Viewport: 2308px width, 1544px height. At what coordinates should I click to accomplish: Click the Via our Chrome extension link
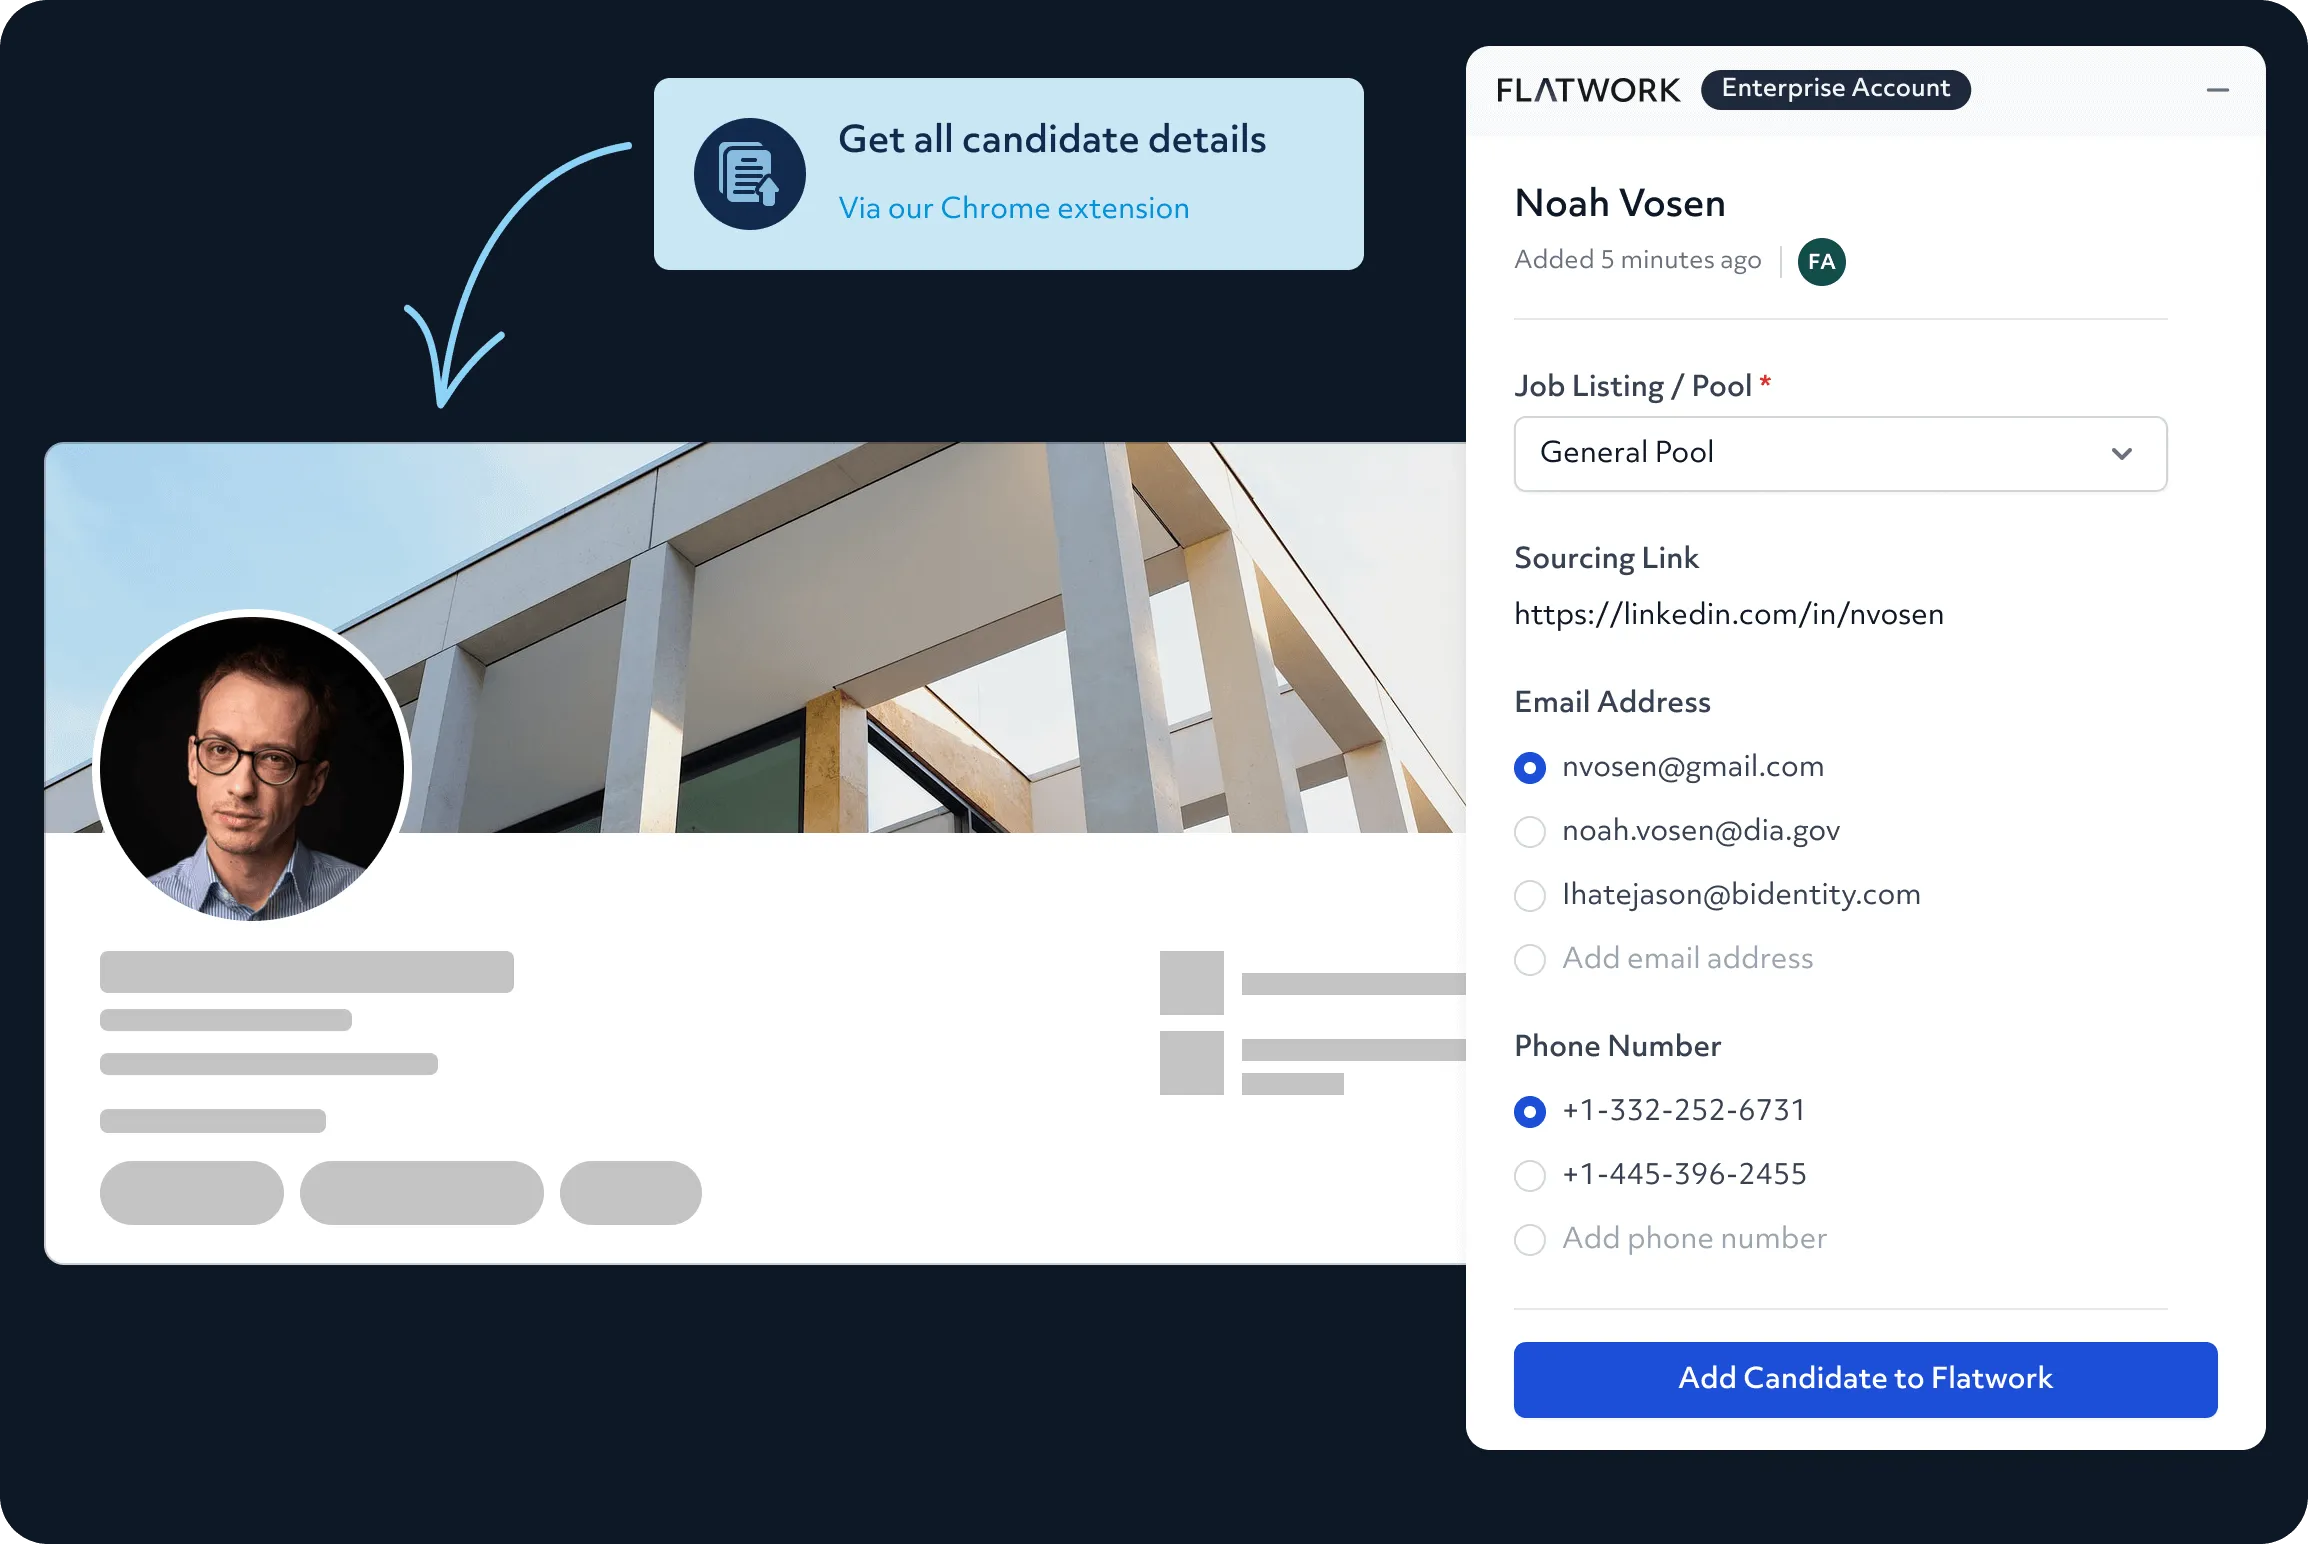(1013, 208)
